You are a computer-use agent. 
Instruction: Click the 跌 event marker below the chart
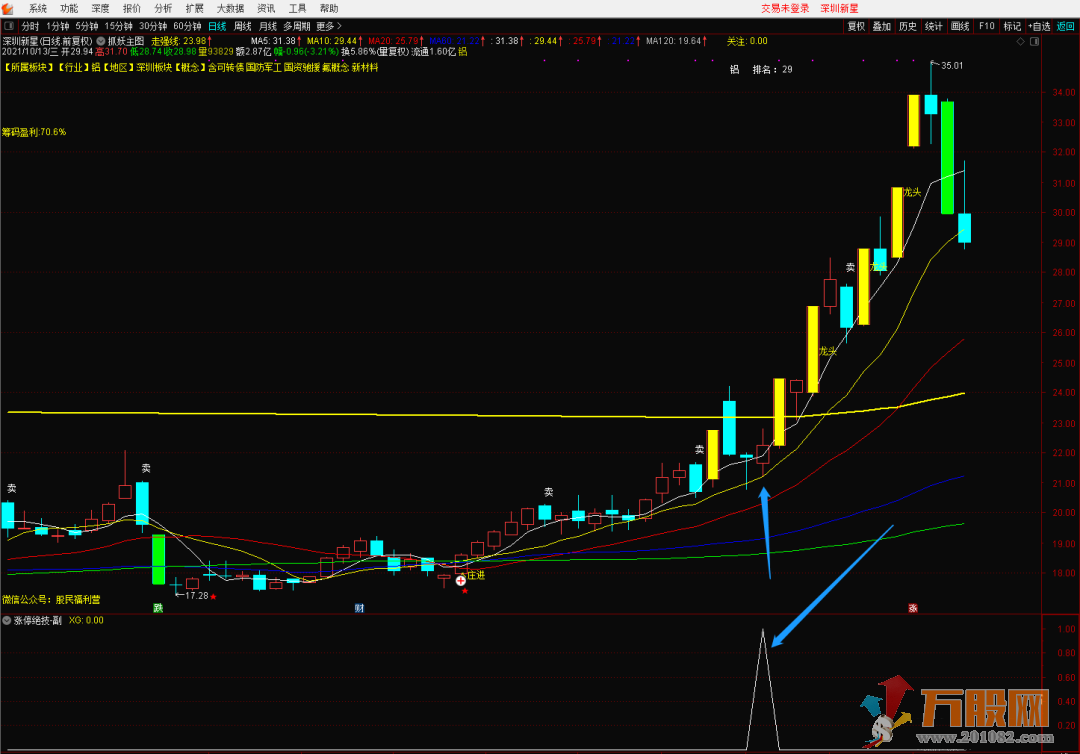[157, 608]
